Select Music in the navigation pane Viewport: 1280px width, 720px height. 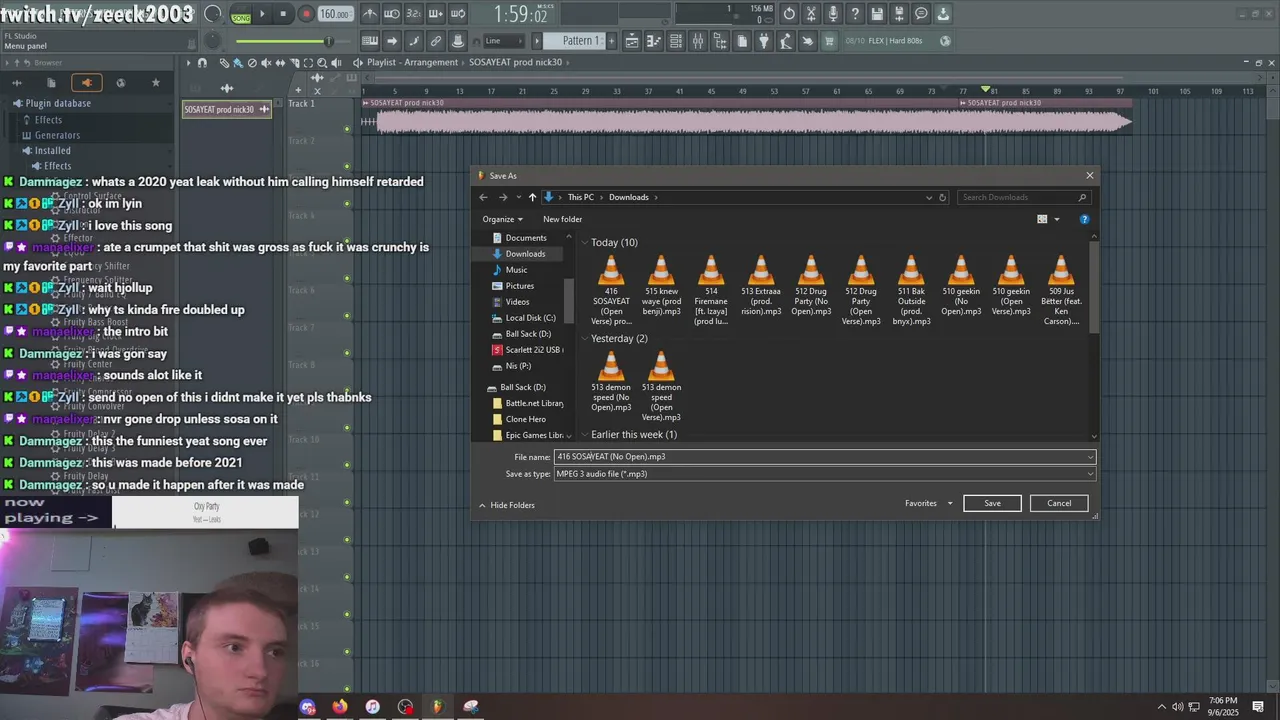516,270
